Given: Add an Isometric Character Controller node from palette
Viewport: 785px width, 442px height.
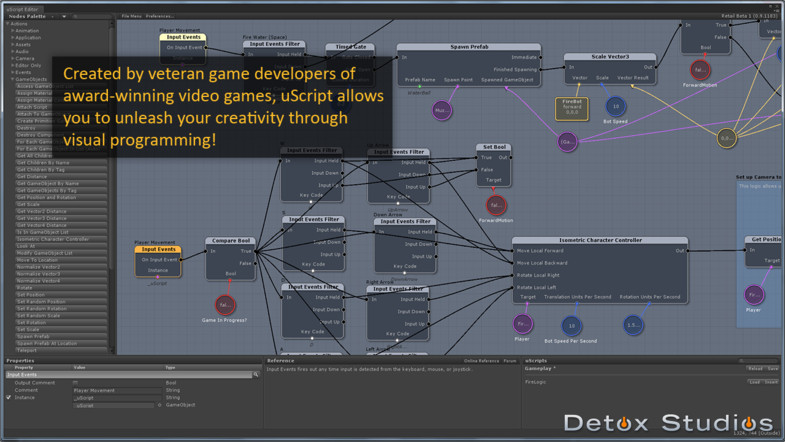Looking at the screenshot, I should (x=61, y=239).
